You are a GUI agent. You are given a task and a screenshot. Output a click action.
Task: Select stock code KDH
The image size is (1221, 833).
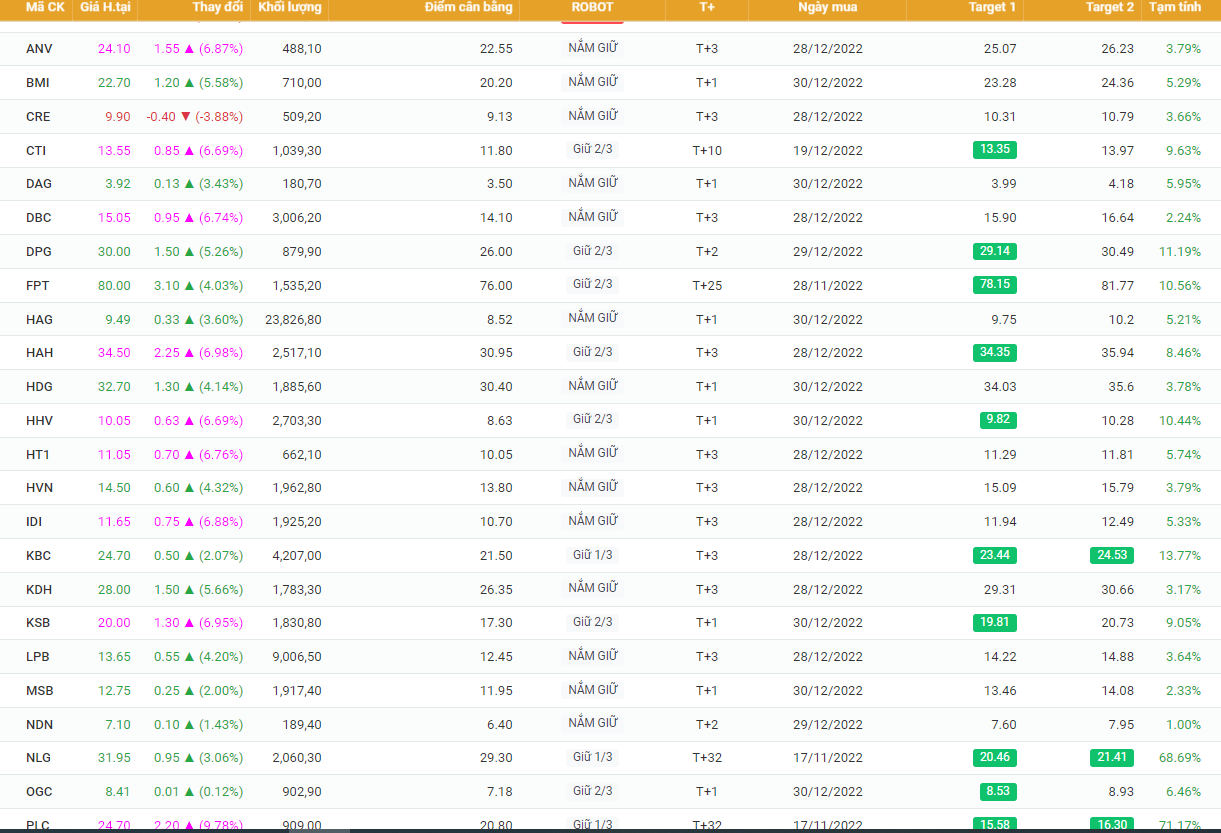[39, 590]
